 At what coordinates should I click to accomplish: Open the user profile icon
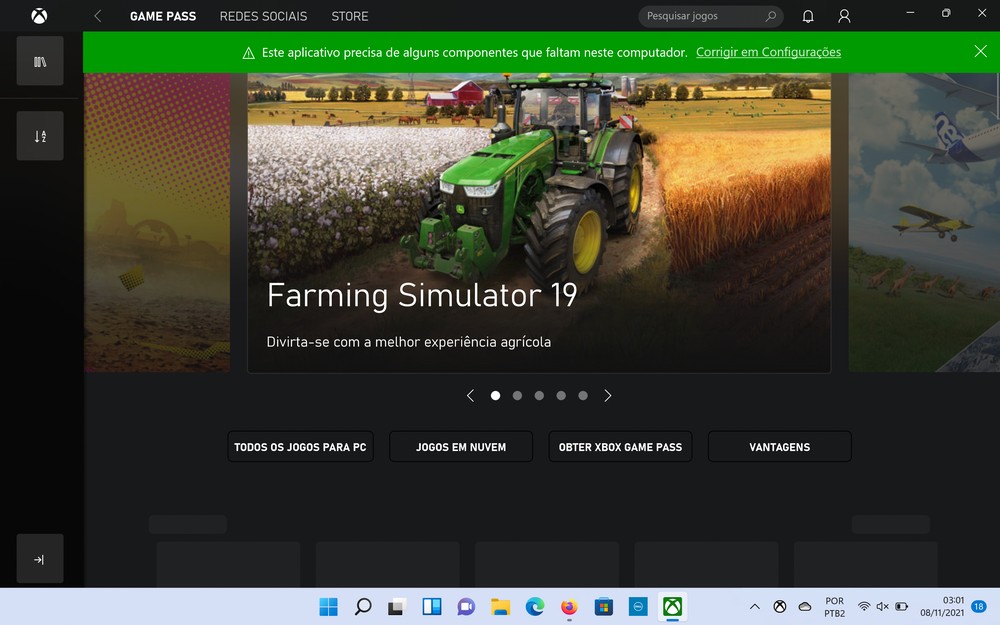(x=845, y=16)
